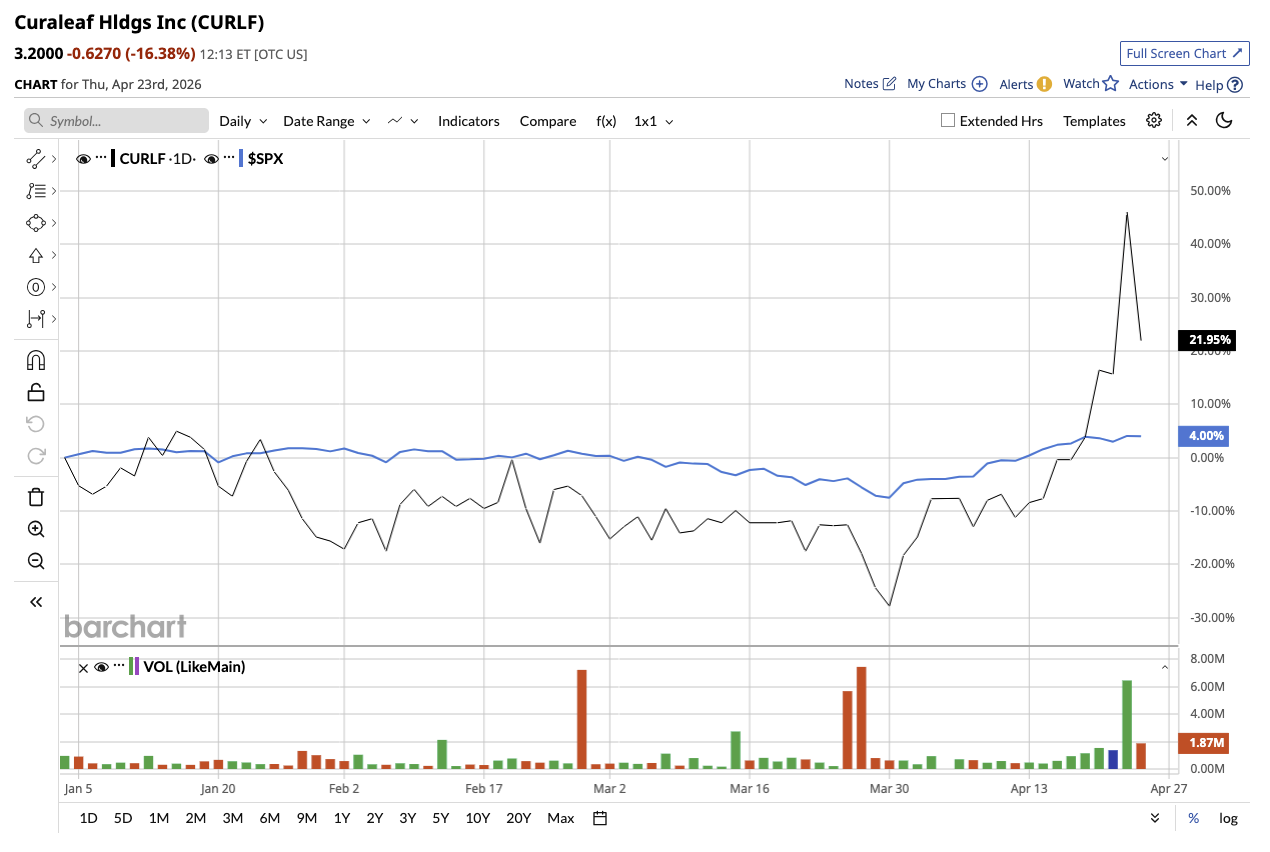Open the Daily frequency dropdown

tap(243, 121)
